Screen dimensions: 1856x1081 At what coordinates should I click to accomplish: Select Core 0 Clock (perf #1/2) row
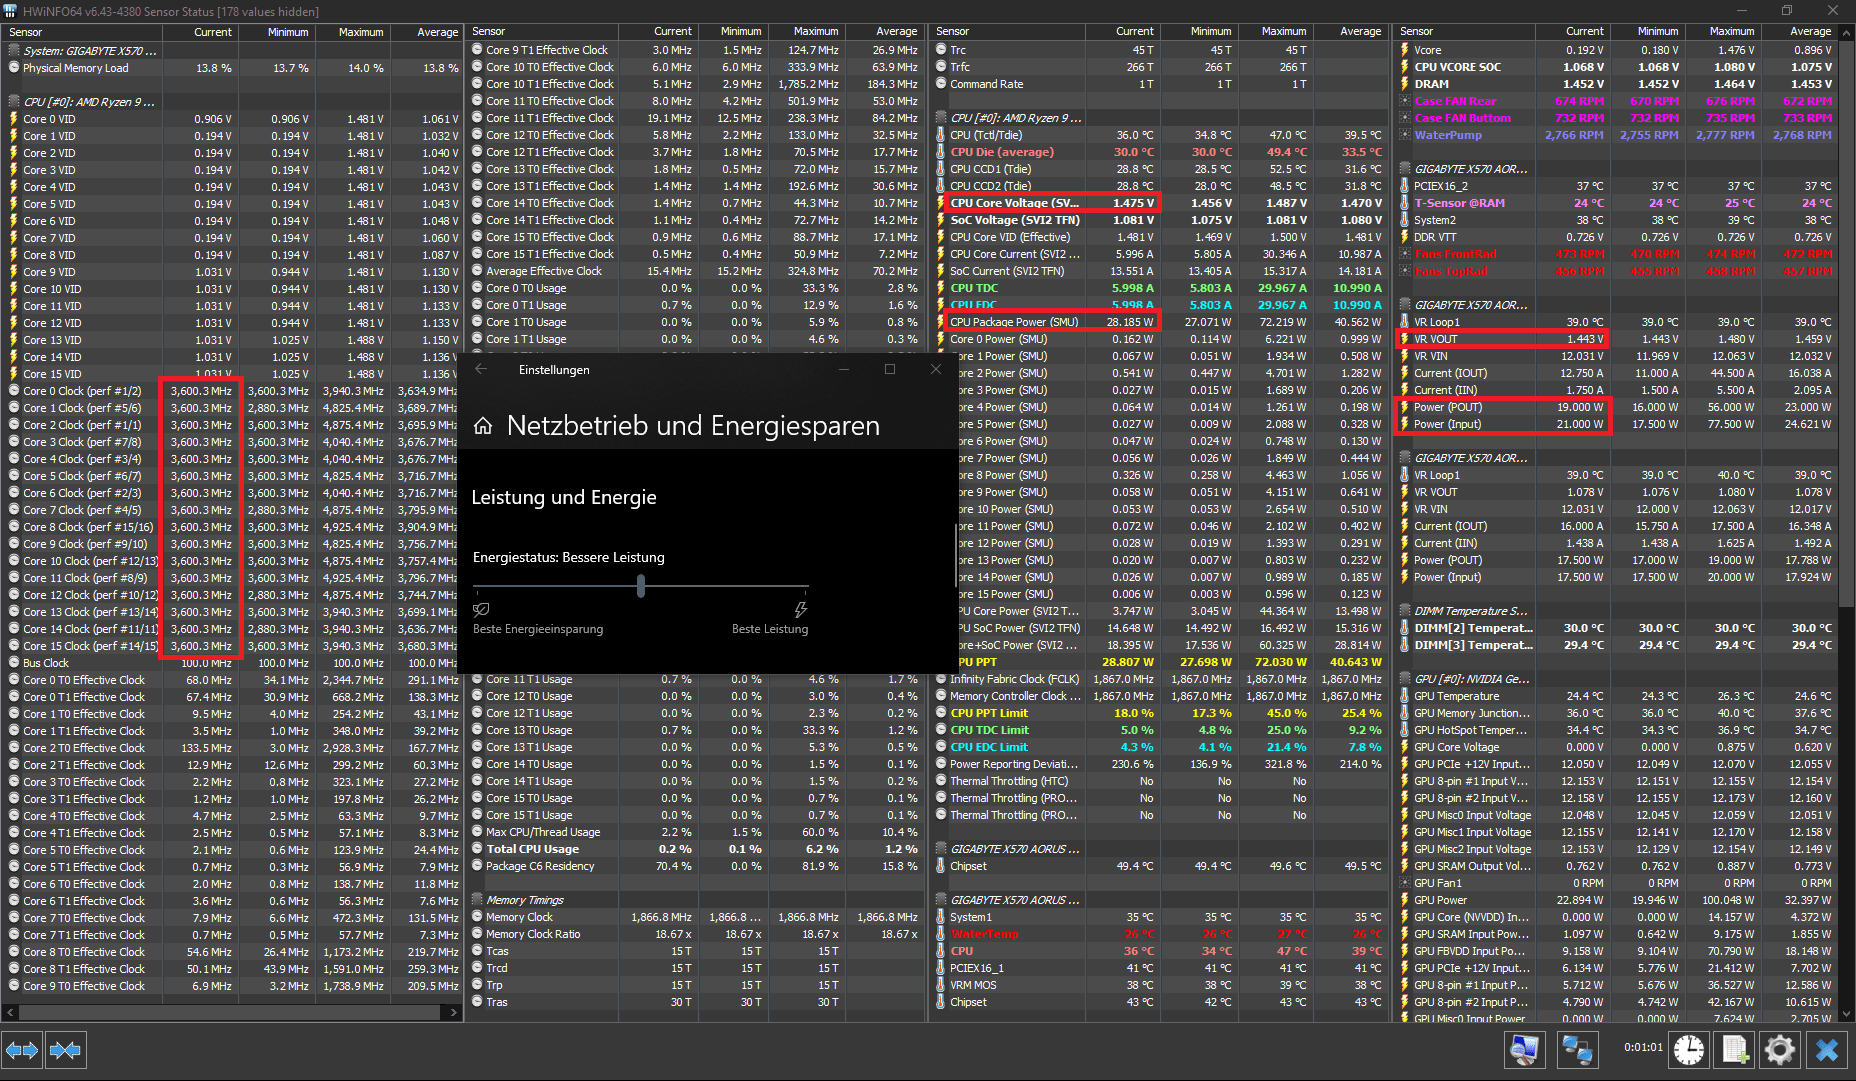coord(232,391)
